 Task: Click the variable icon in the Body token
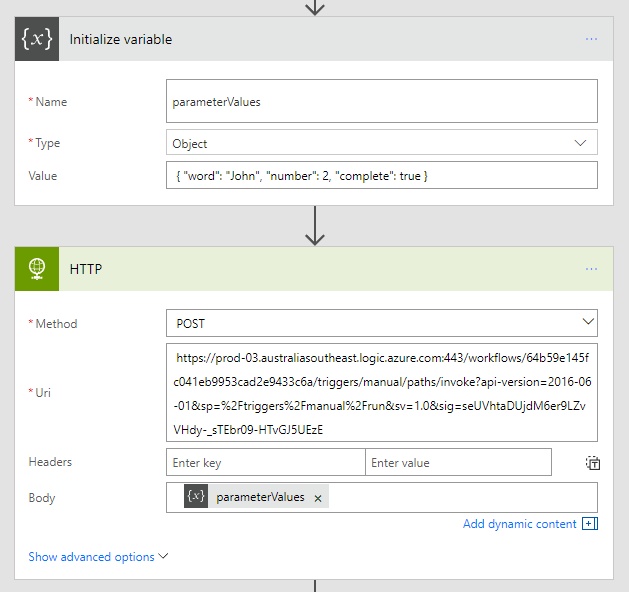pyautogui.click(x=197, y=497)
